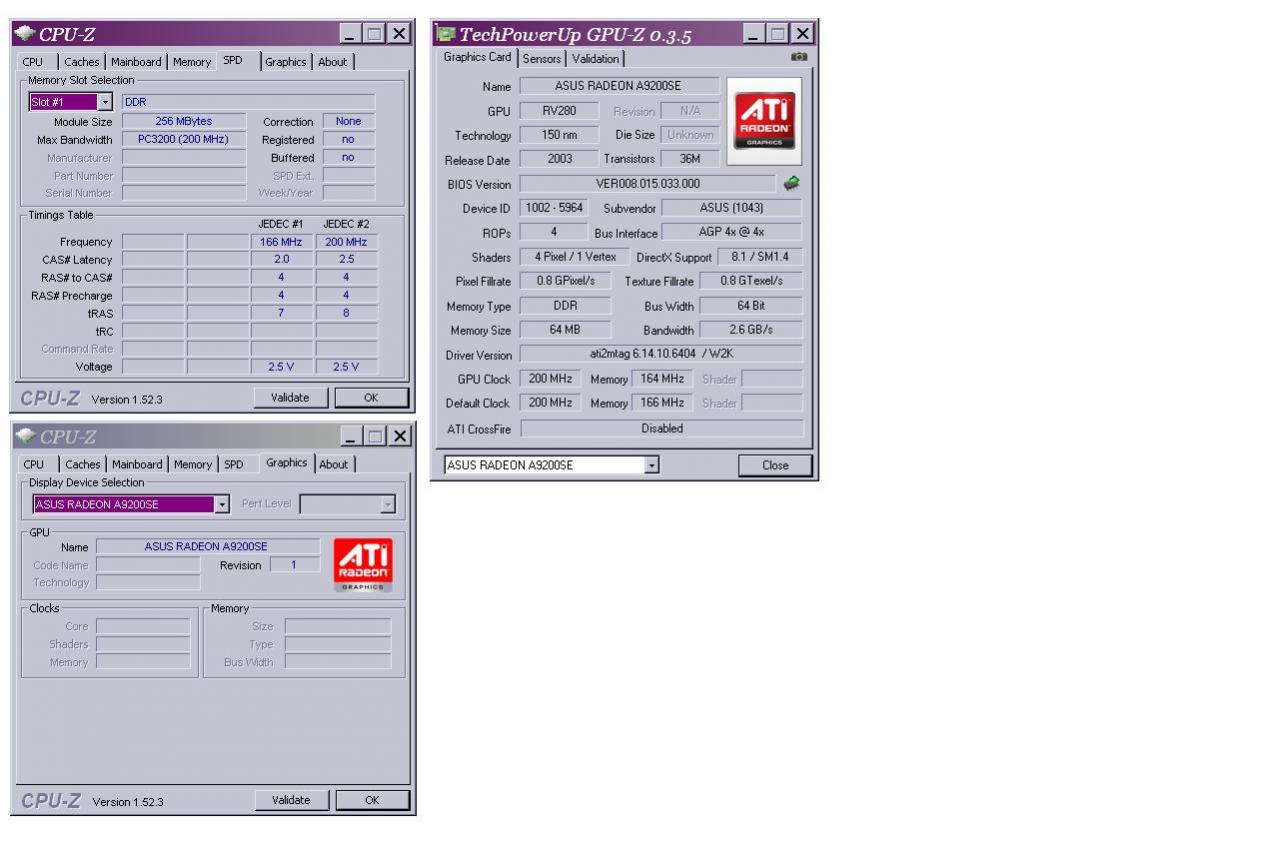Click the BIOS Version field in GPU-Z

coord(648,184)
